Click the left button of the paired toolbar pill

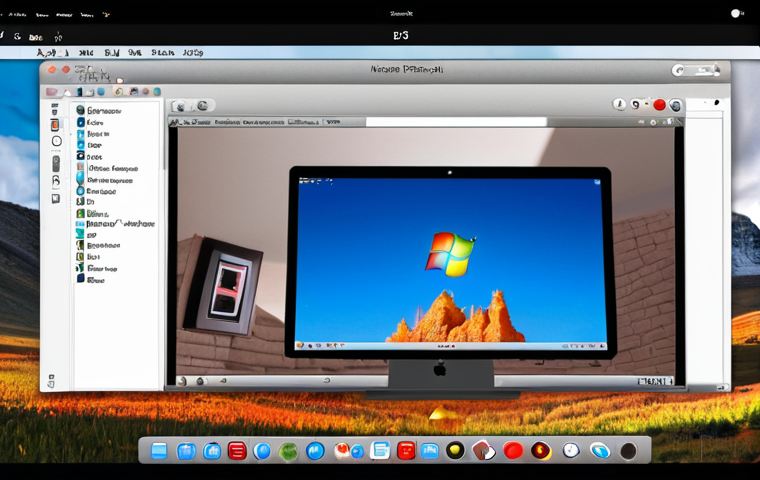click(x=180, y=106)
